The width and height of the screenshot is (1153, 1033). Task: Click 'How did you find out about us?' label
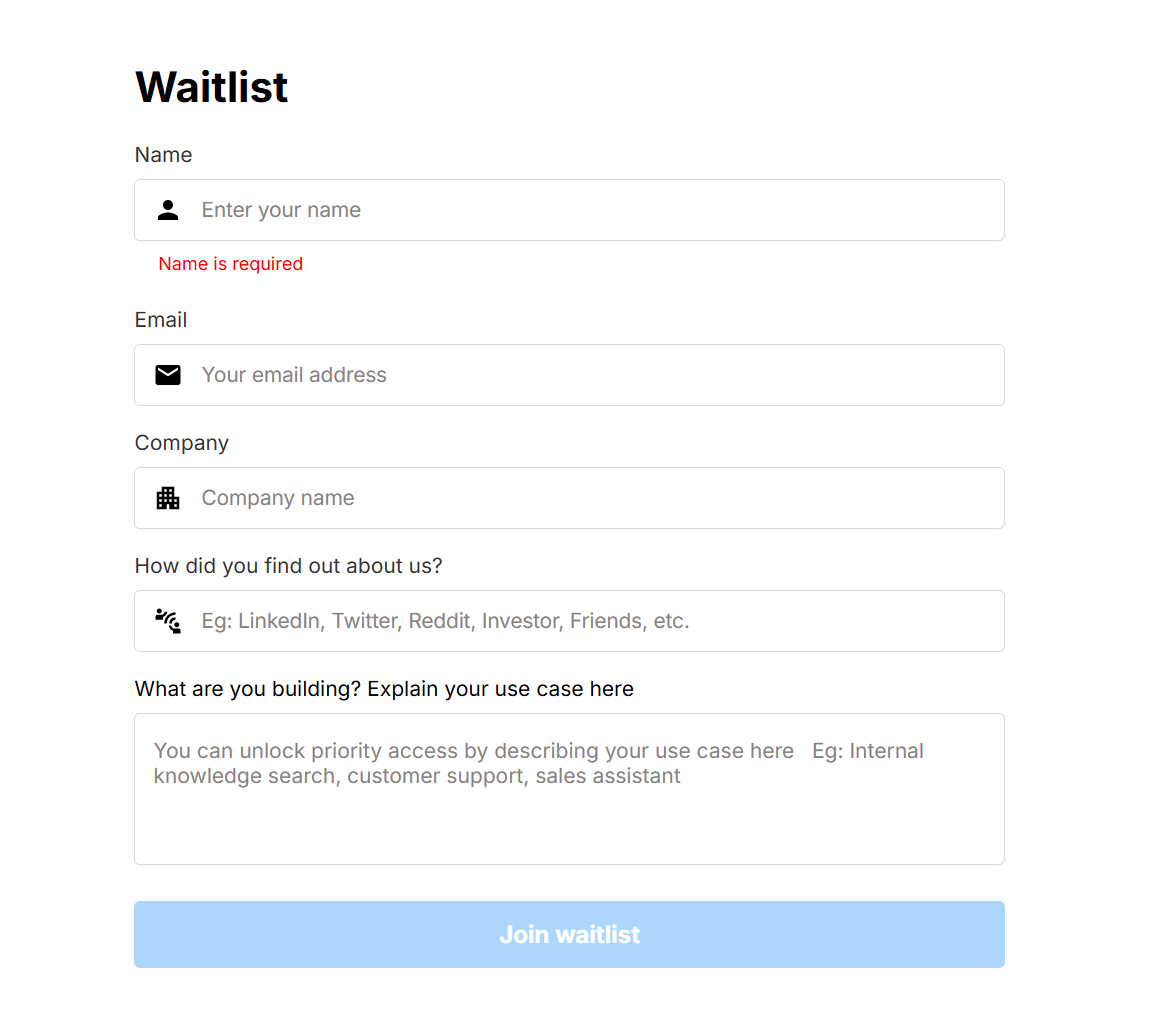[288, 566]
